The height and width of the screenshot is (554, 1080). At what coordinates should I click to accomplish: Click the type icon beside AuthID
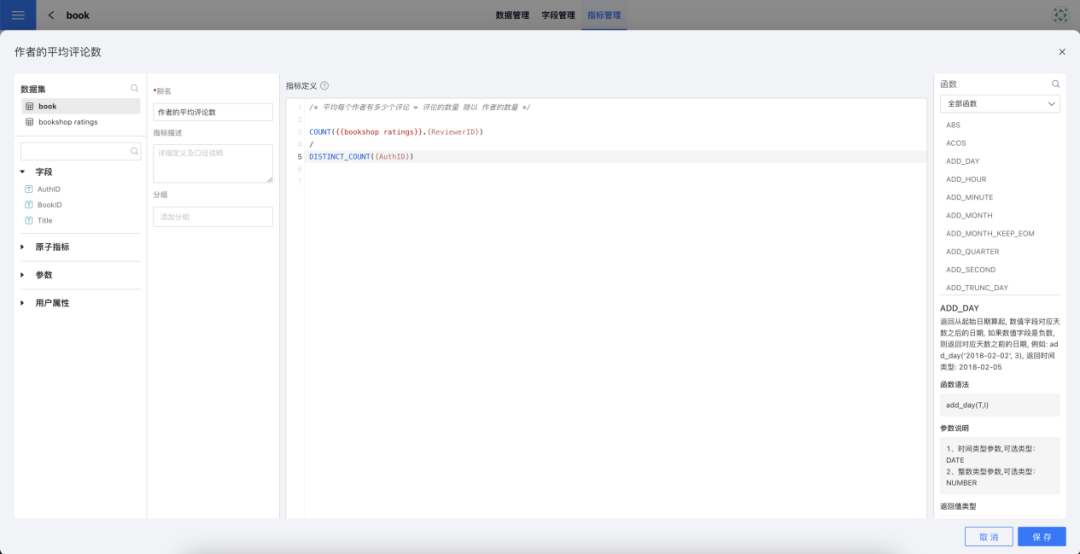click(x=29, y=189)
